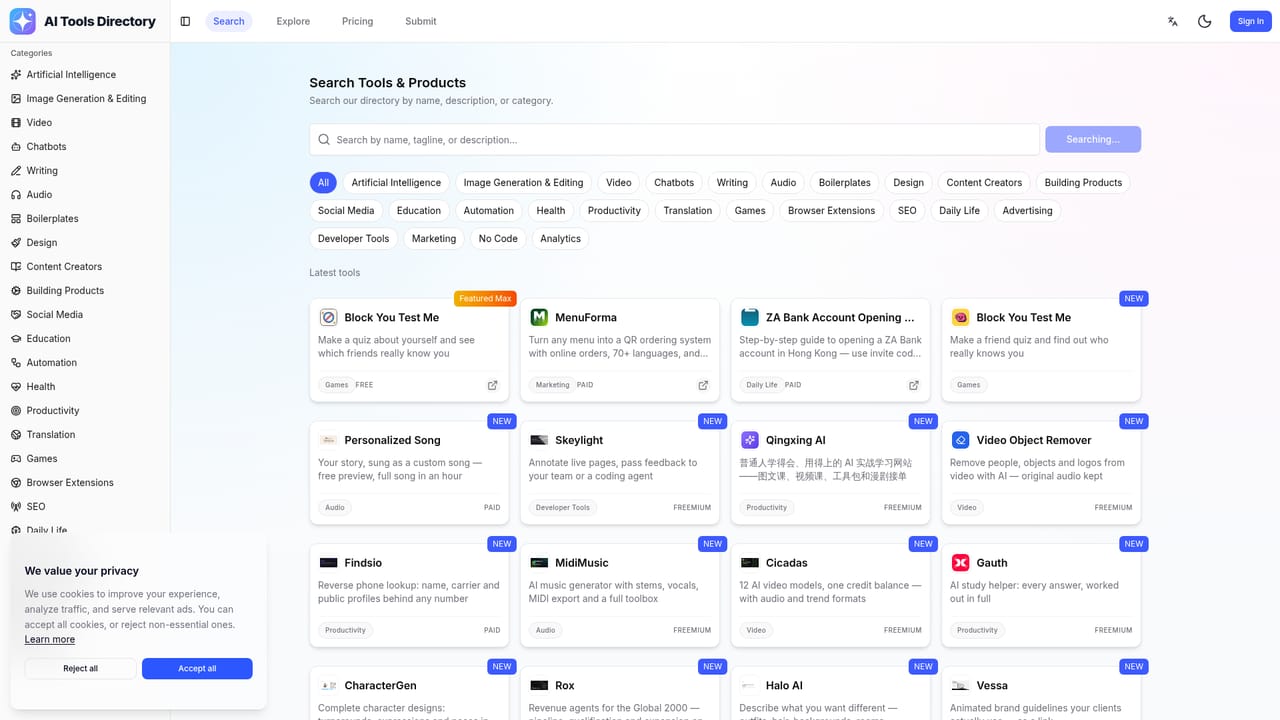This screenshot has width=1280, height=720.
Task: Click the Gauth card logo
Action: (960, 563)
